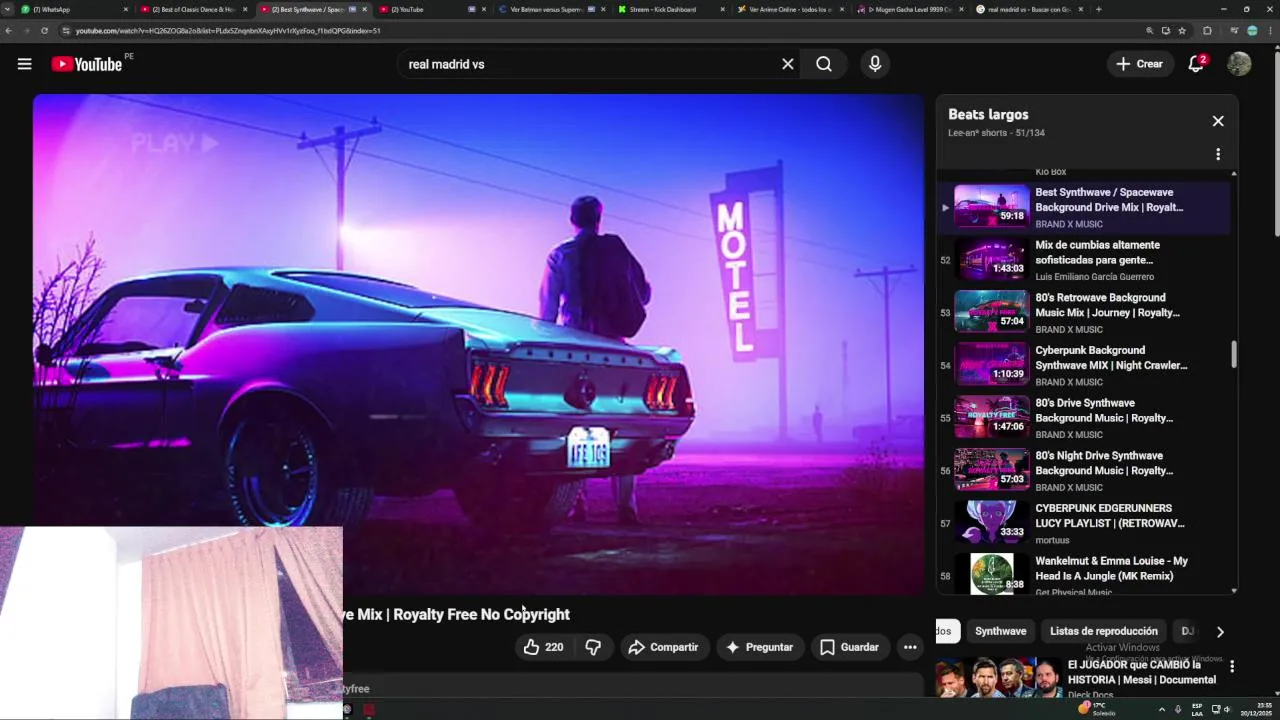Viewport: 1280px width, 720px height.
Task: Open the browser zoom magnifier icon in address bar
Action: point(1150,31)
